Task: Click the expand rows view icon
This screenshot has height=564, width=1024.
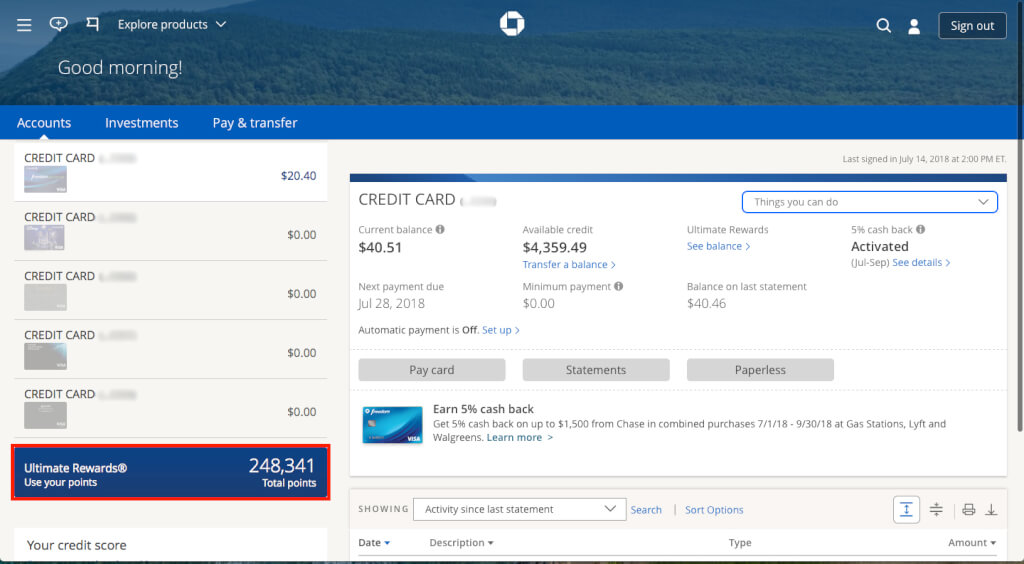Action: click(x=906, y=509)
